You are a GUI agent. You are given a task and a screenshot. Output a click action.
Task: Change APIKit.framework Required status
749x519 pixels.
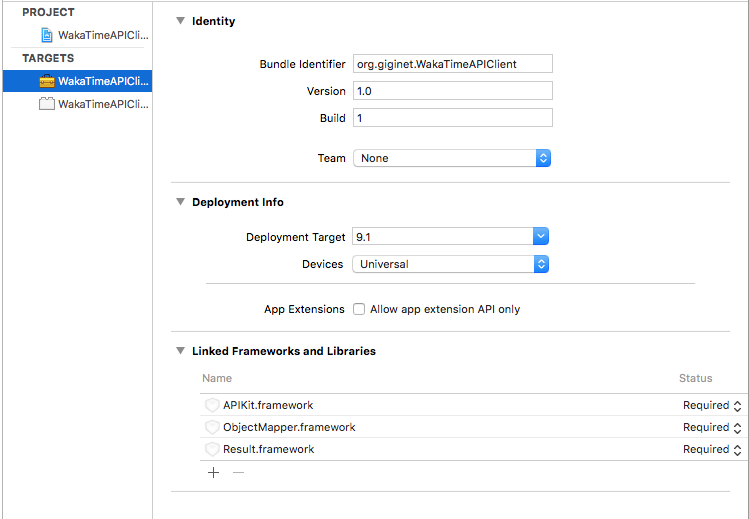point(712,405)
